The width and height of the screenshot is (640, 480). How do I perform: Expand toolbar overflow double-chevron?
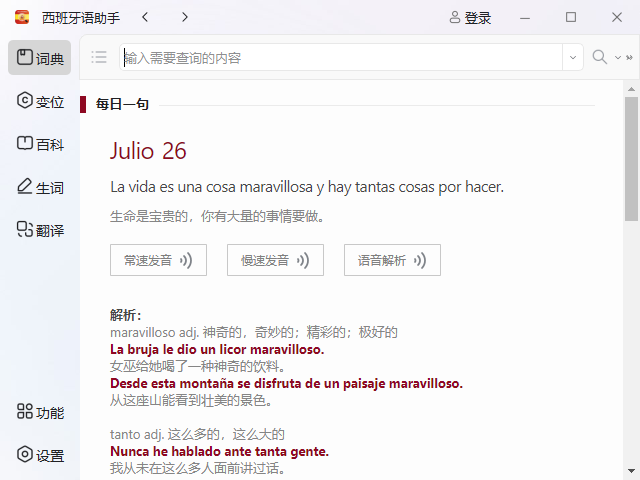pyautogui.click(x=630, y=58)
